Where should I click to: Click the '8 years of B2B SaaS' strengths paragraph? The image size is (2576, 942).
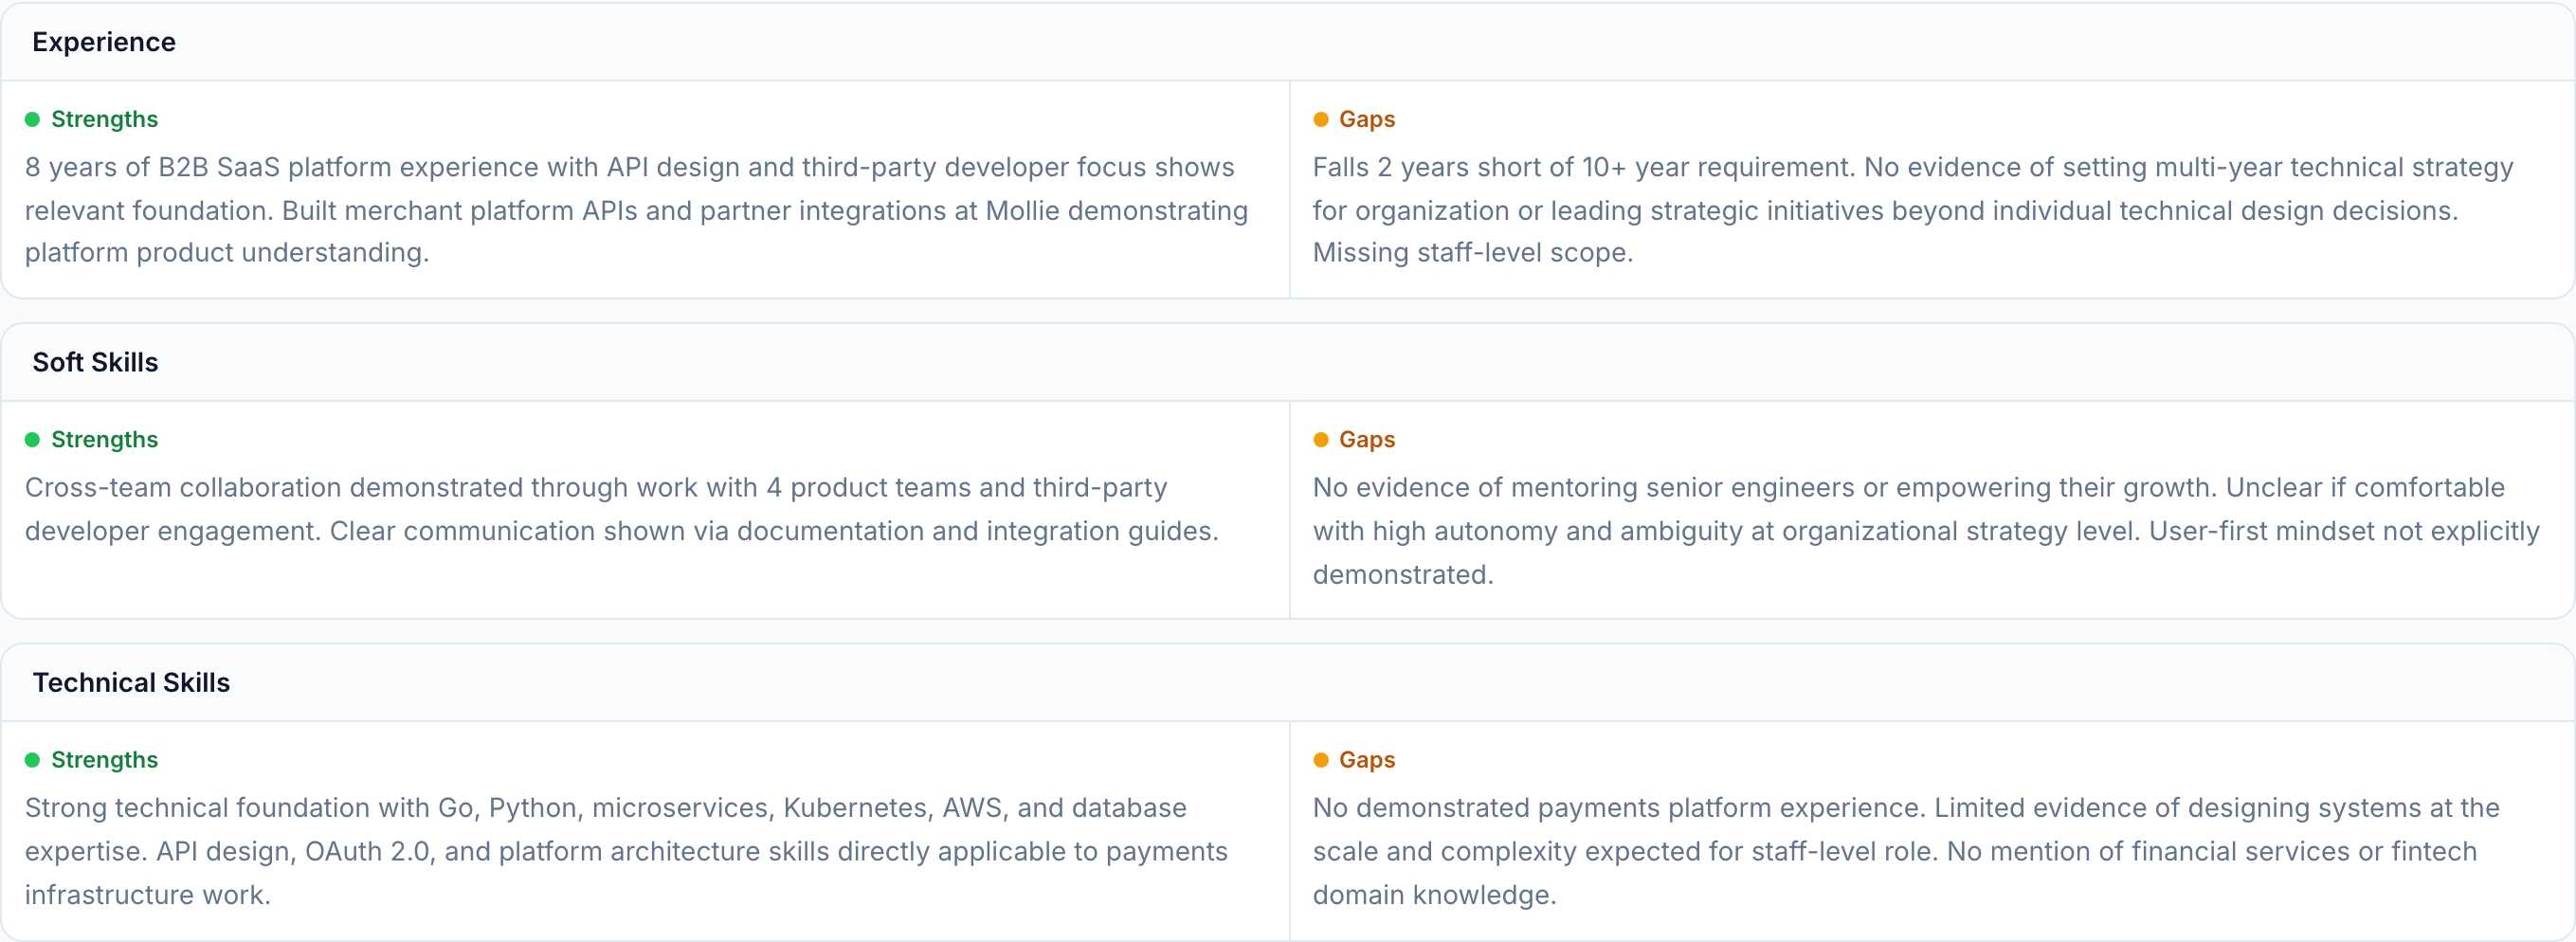(x=636, y=210)
